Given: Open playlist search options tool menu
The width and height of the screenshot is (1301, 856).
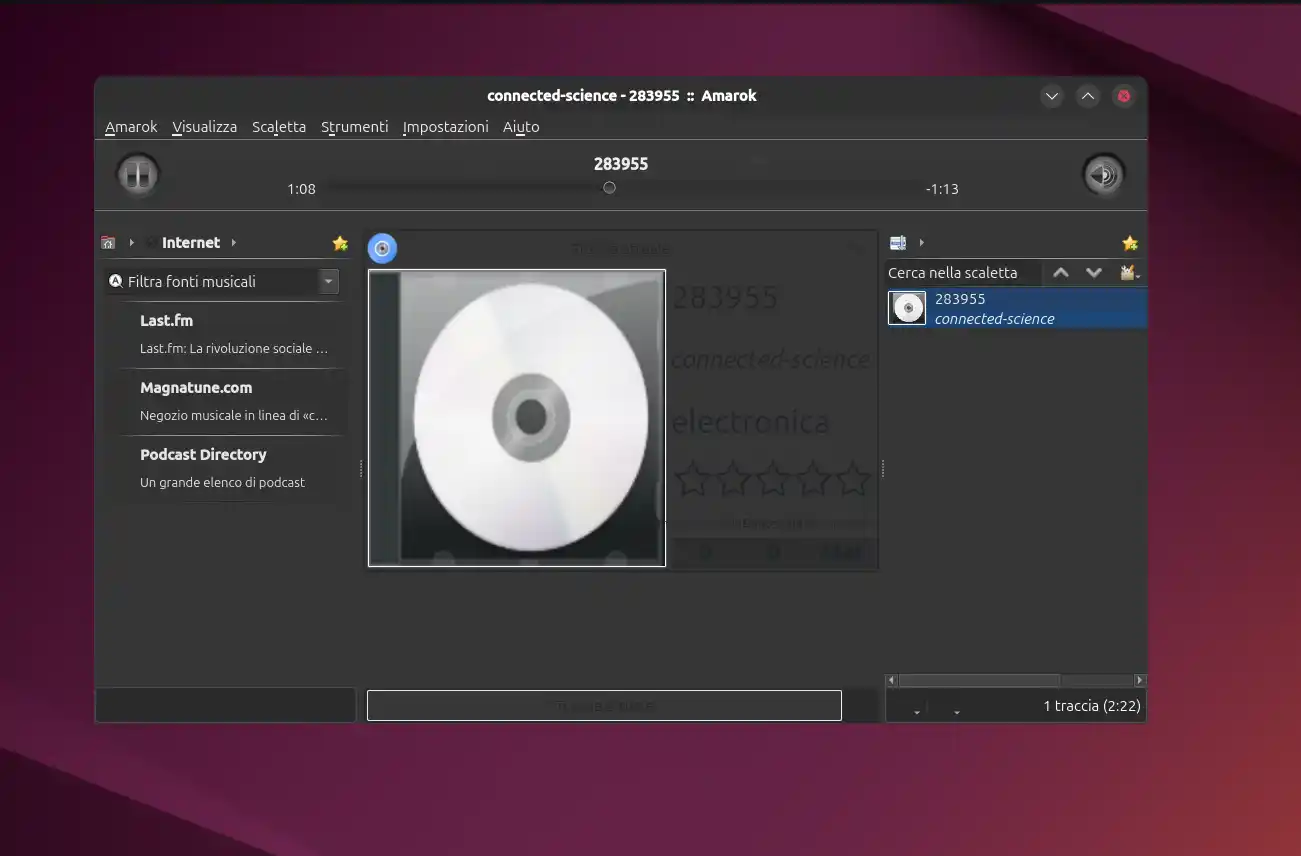Looking at the screenshot, I should coord(1130,273).
